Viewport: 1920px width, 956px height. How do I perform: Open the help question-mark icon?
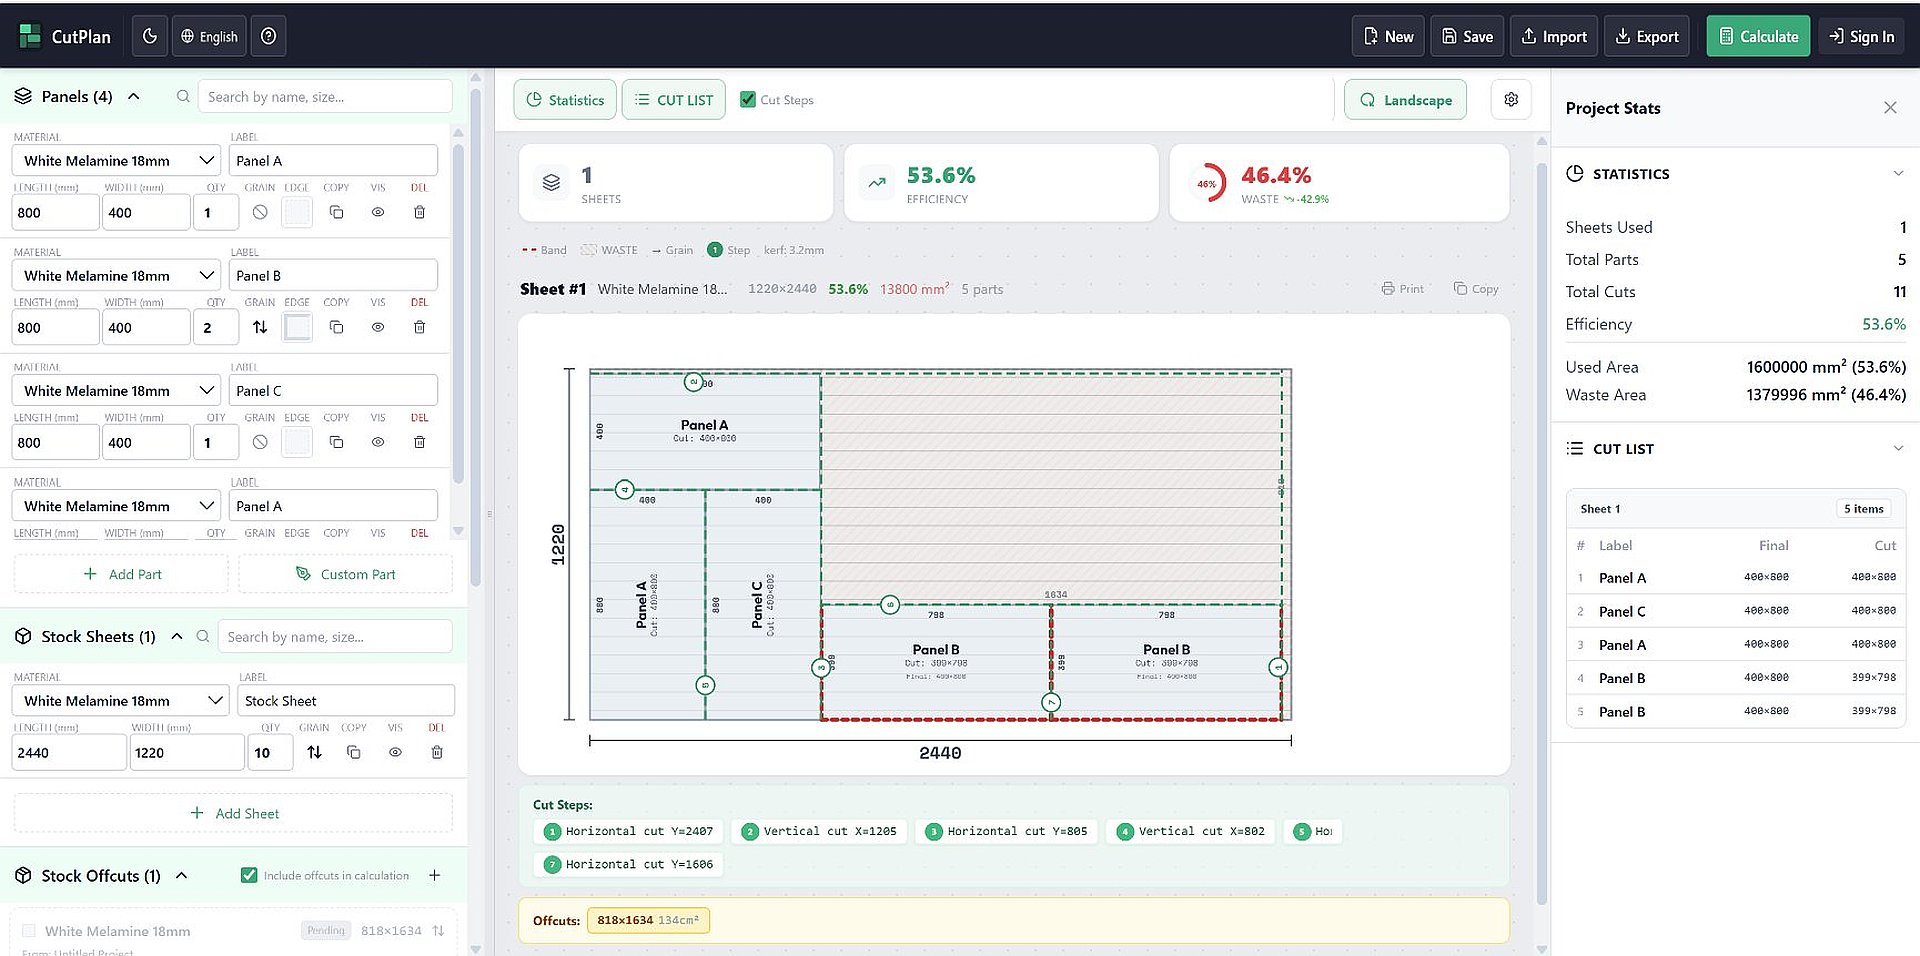(x=268, y=36)
